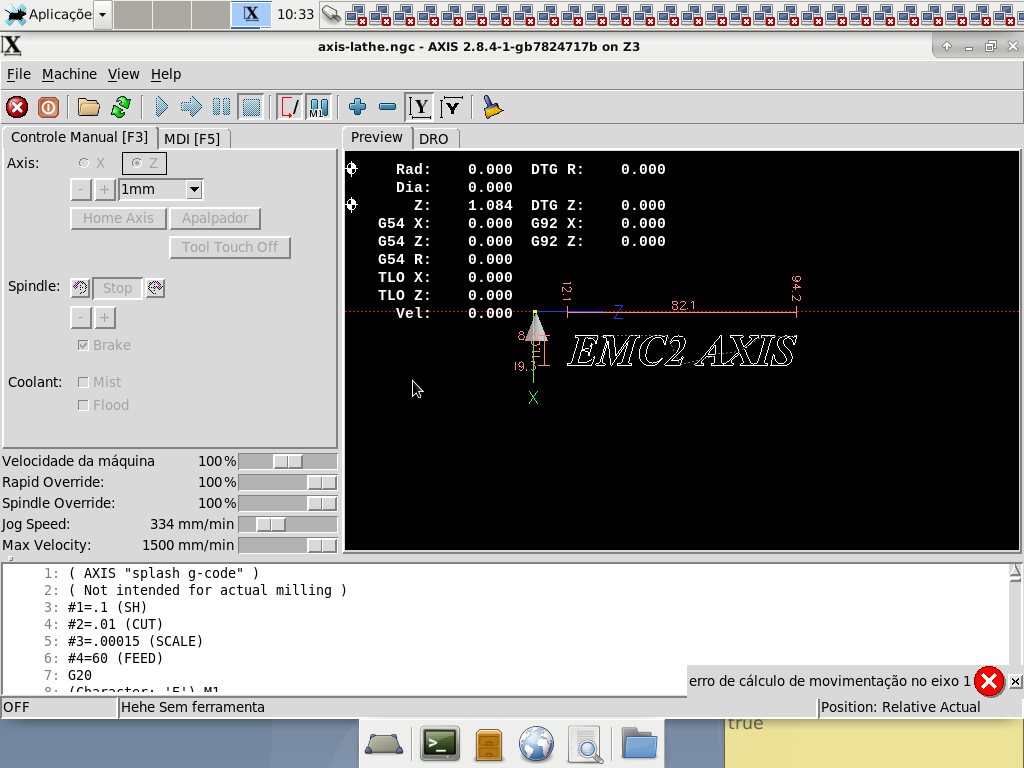This screenshot has width=1024, height=768.
Task: Jog axis negative with minus button
Action: (x=80, y=189)
